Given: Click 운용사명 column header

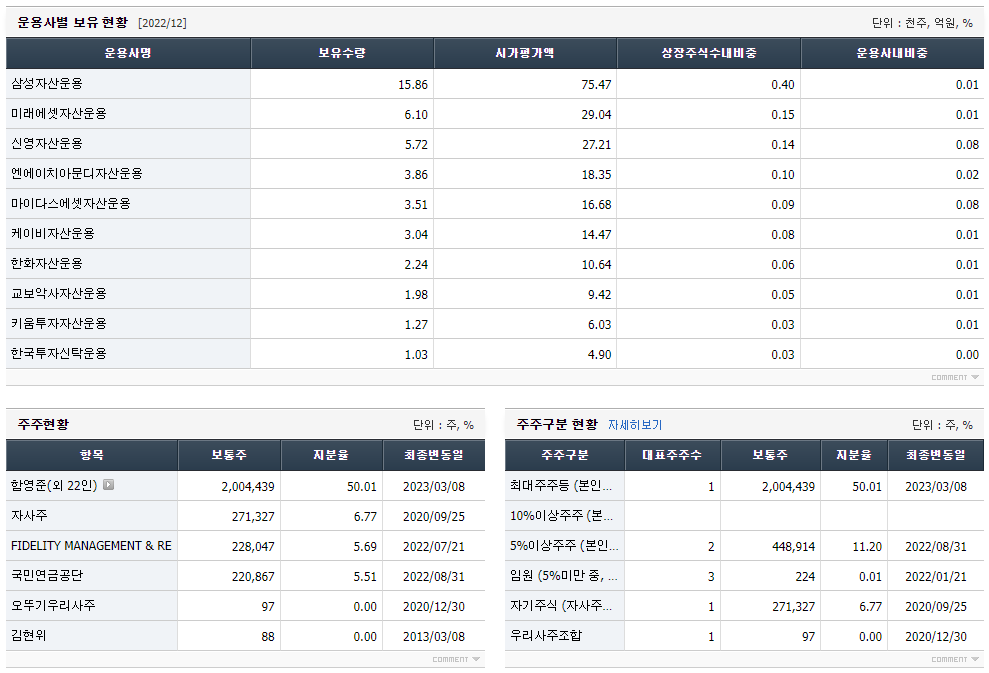Looking at the screenshot, I should pos(128,53).
